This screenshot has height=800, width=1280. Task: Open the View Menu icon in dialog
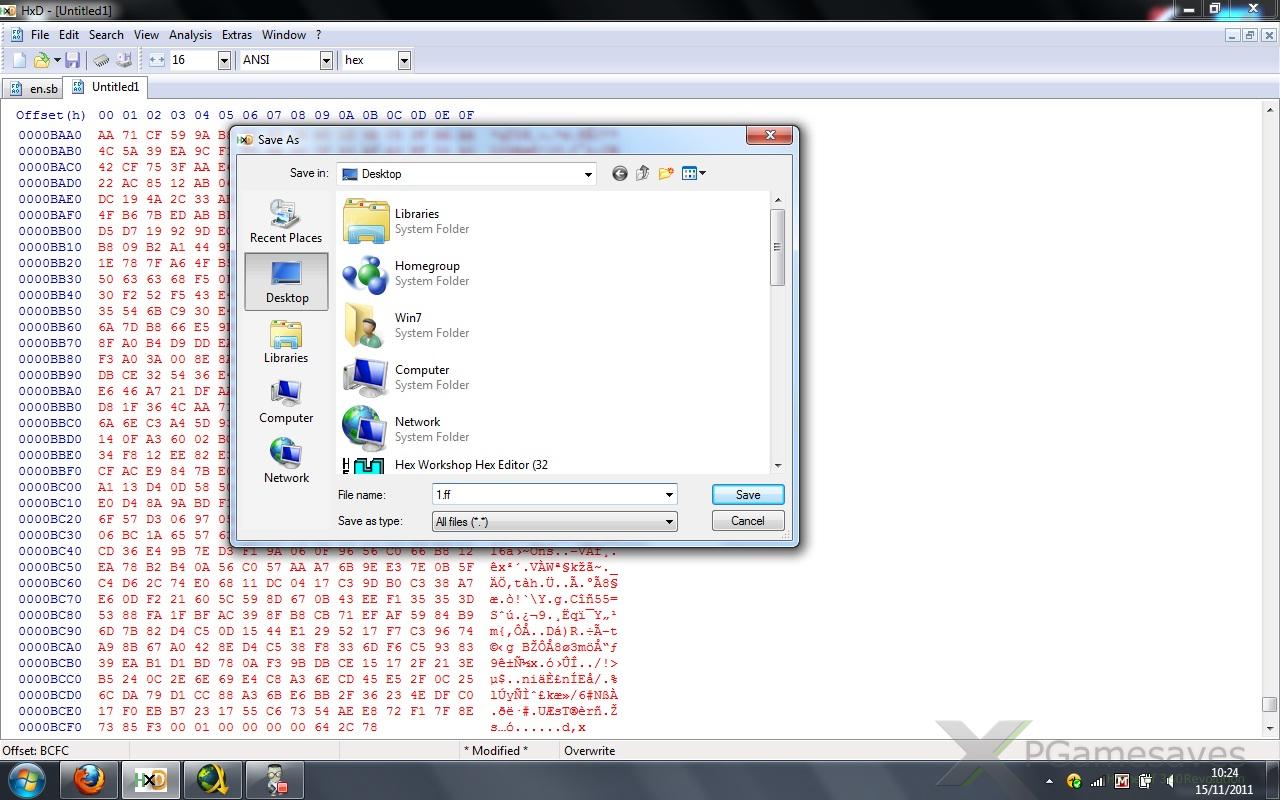[x=693, y=174]
